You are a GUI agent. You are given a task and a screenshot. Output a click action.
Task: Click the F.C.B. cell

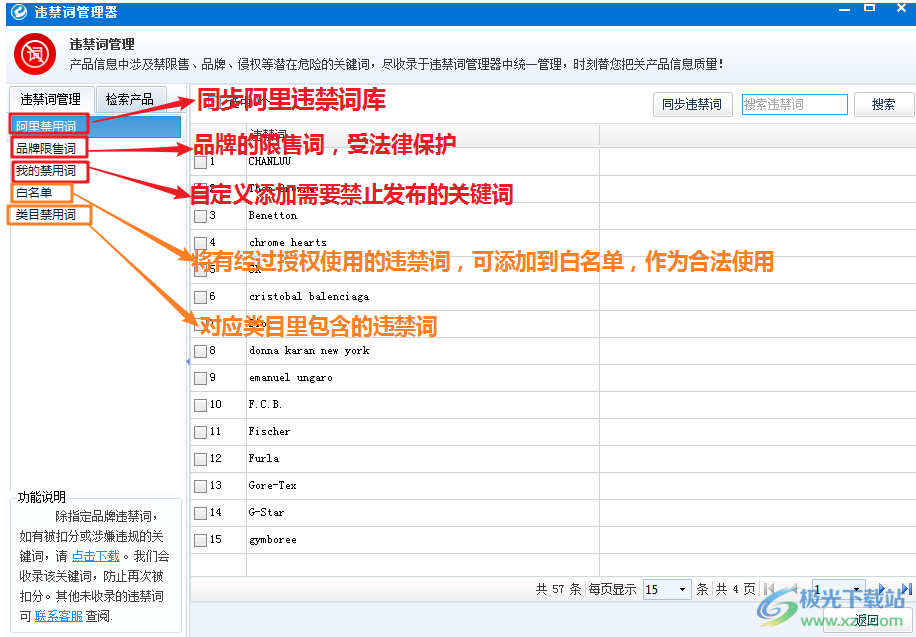coord(423,405)
